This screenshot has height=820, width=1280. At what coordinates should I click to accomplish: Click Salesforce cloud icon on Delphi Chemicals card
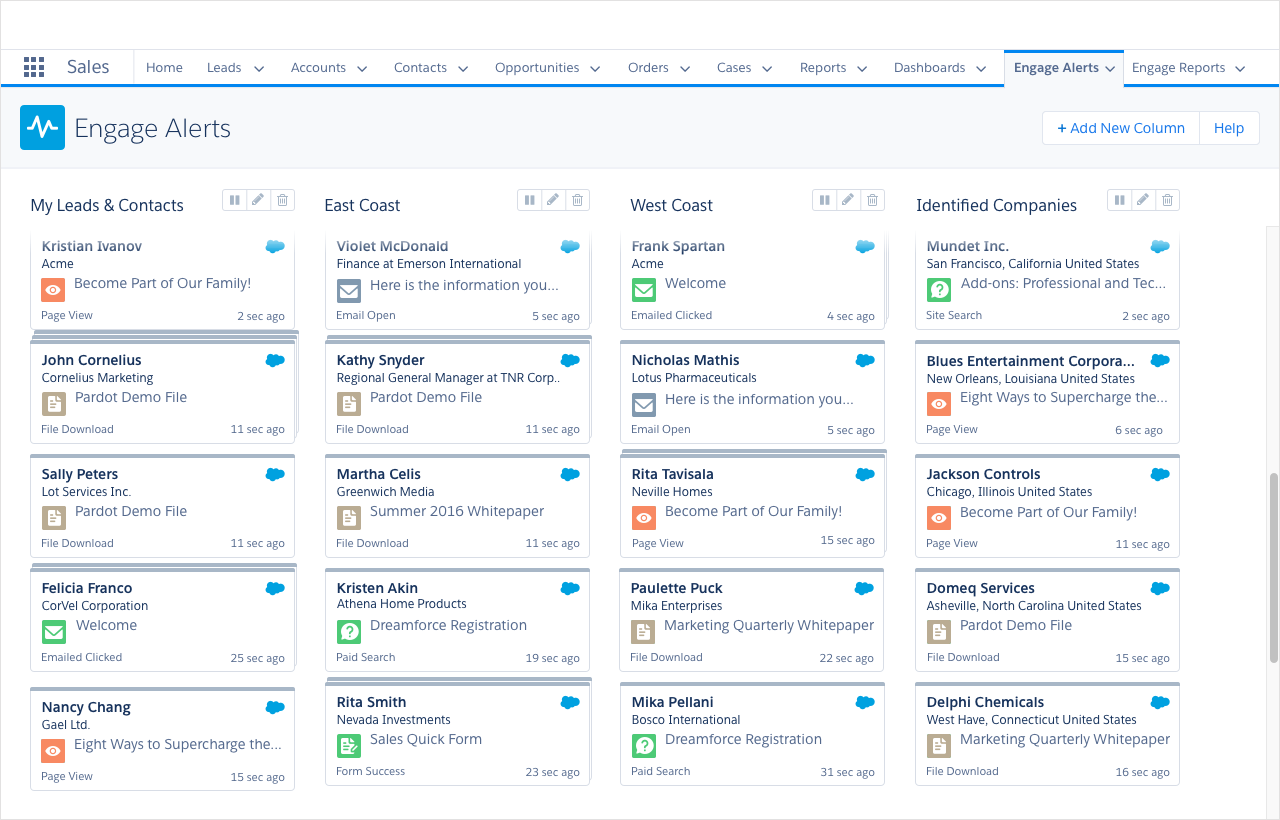(1160, 702)
